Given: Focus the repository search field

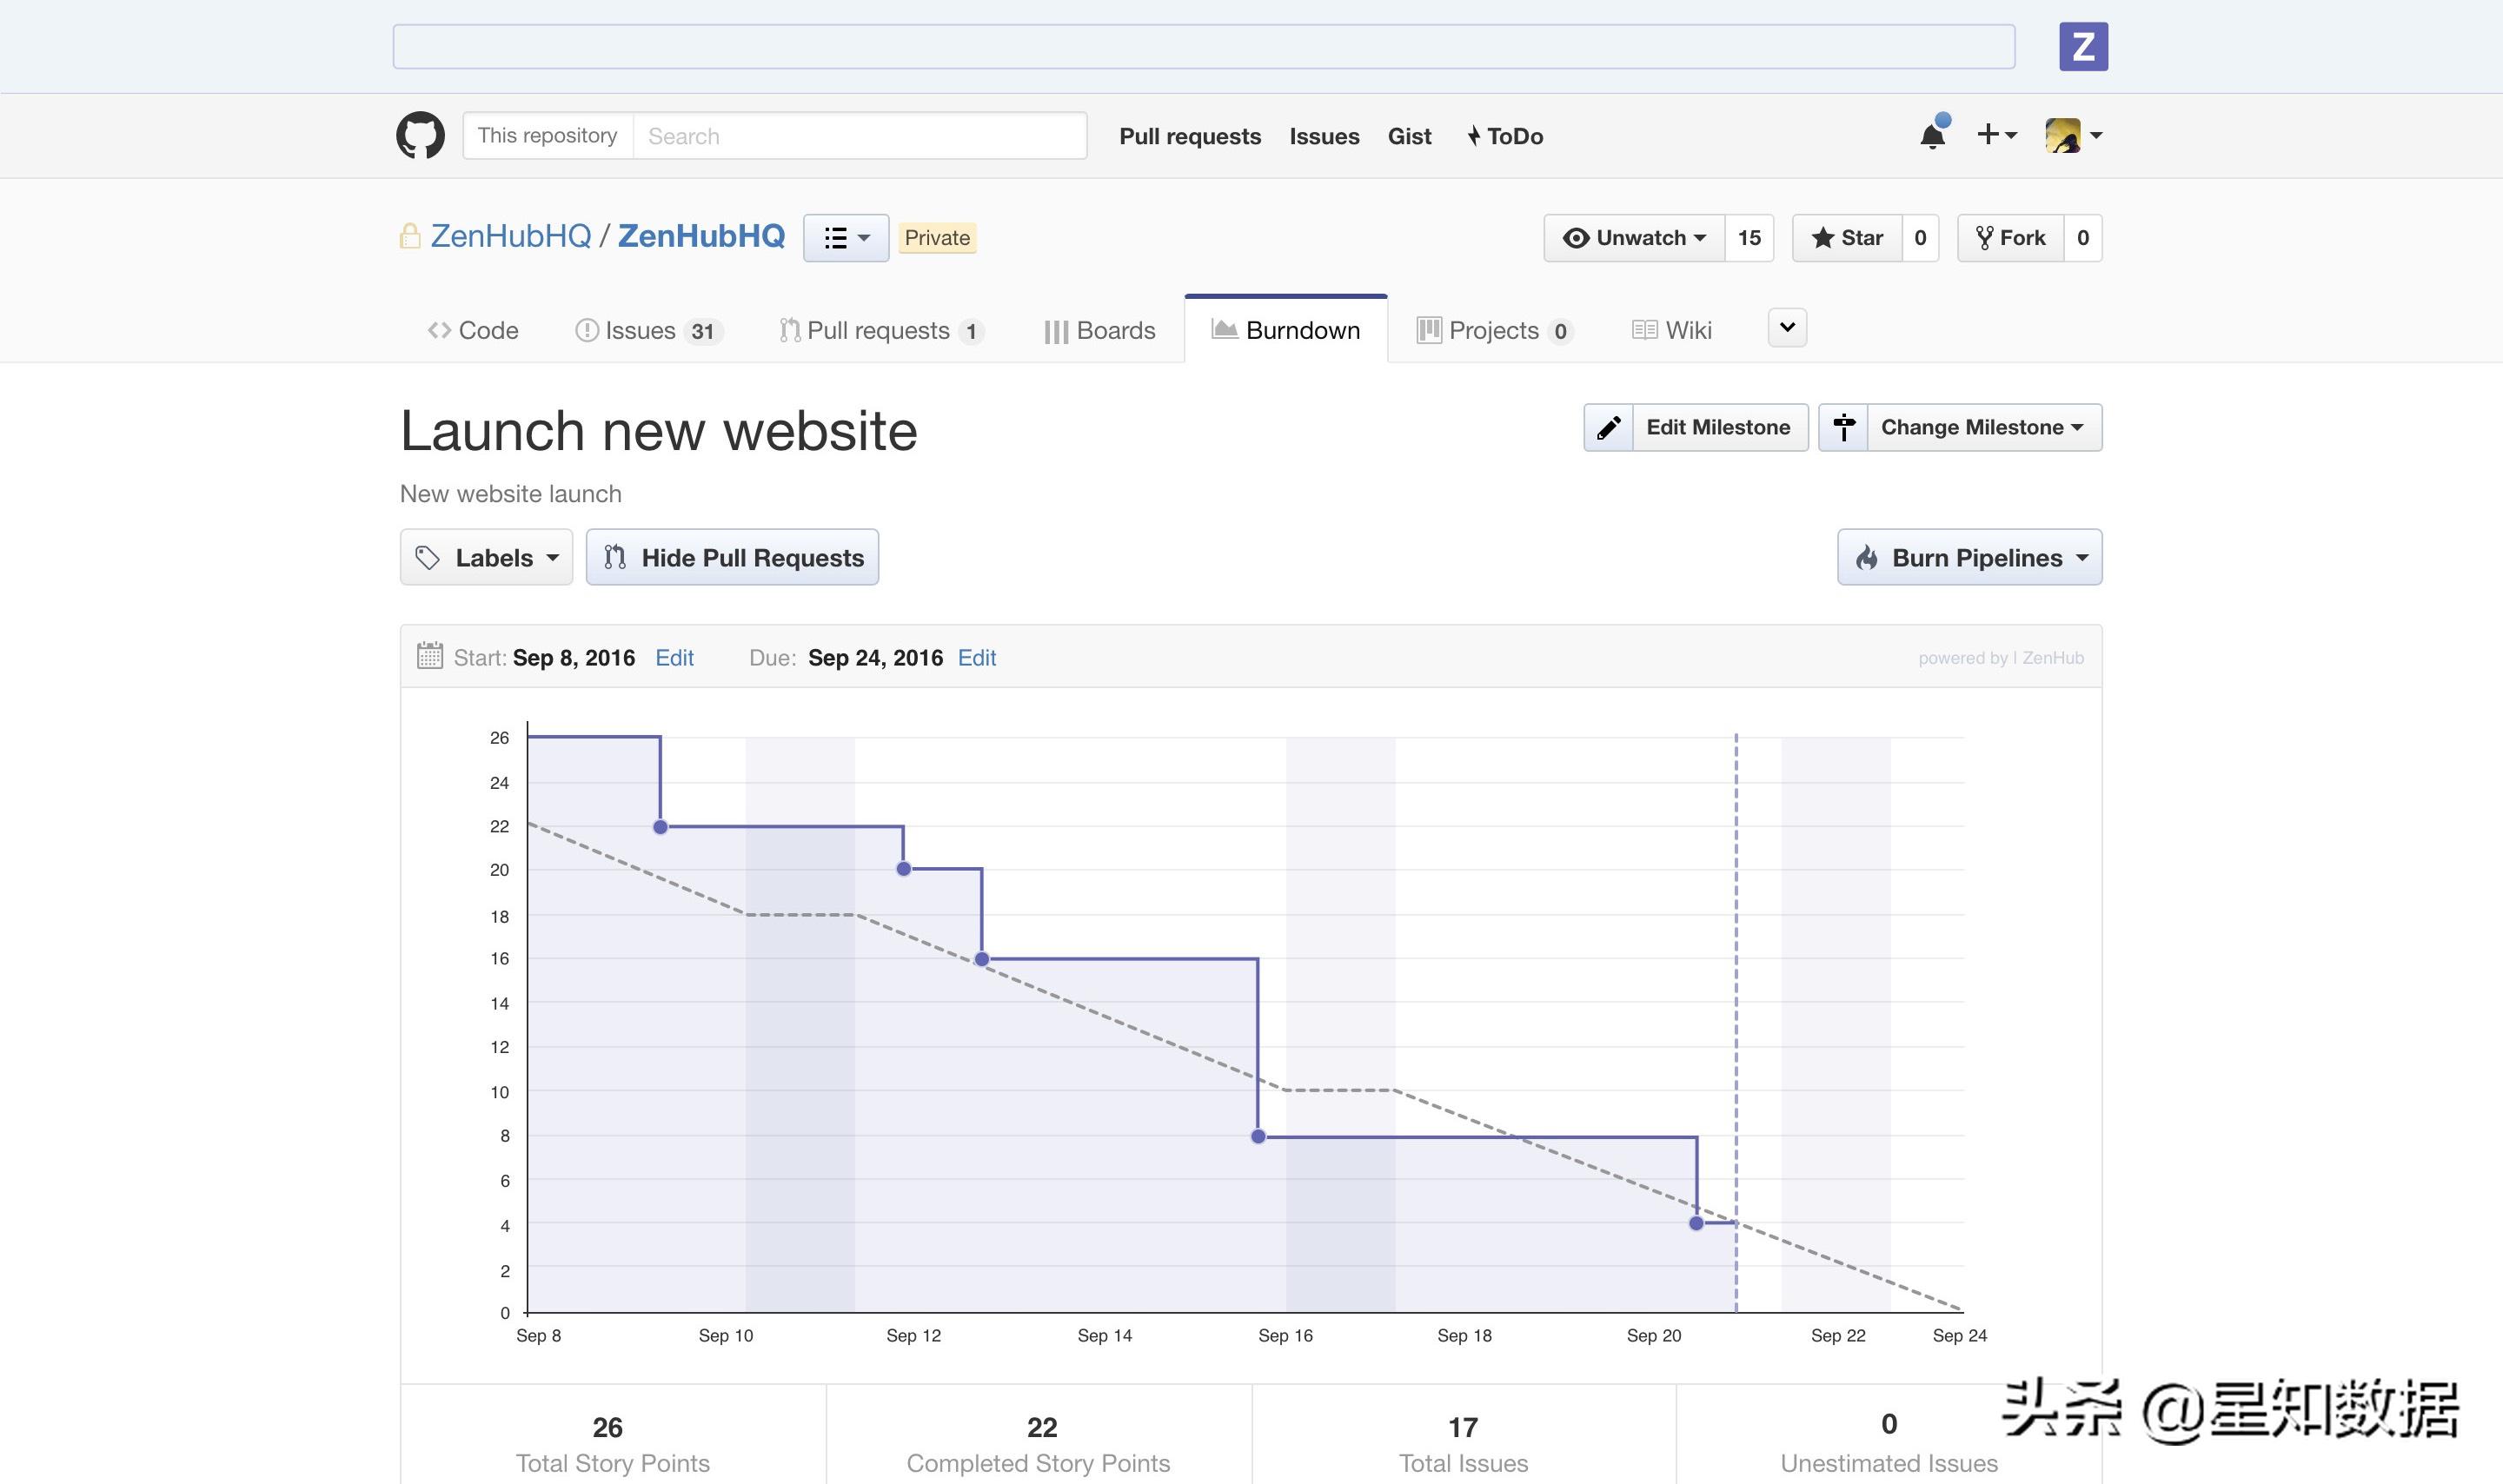Looking at the screenshot, I should (x=859, y=136).
